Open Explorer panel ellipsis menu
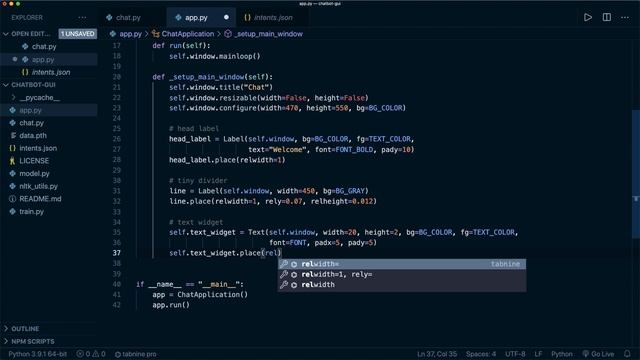The width and height of the screenshot is (640, 360). 82,18
